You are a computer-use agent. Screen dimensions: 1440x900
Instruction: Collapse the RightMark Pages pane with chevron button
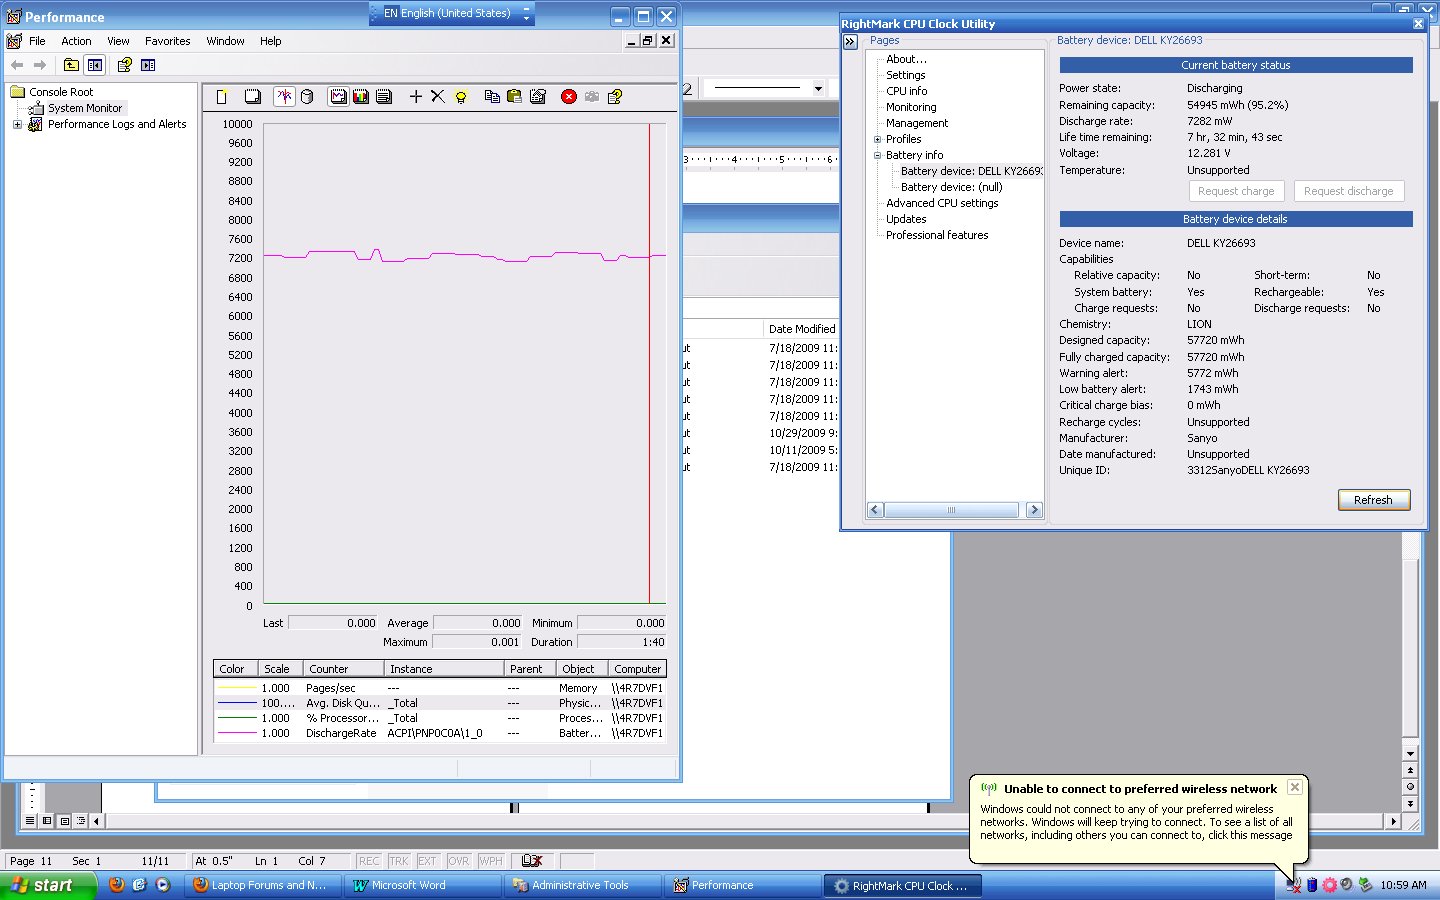[x=850, y=42]
